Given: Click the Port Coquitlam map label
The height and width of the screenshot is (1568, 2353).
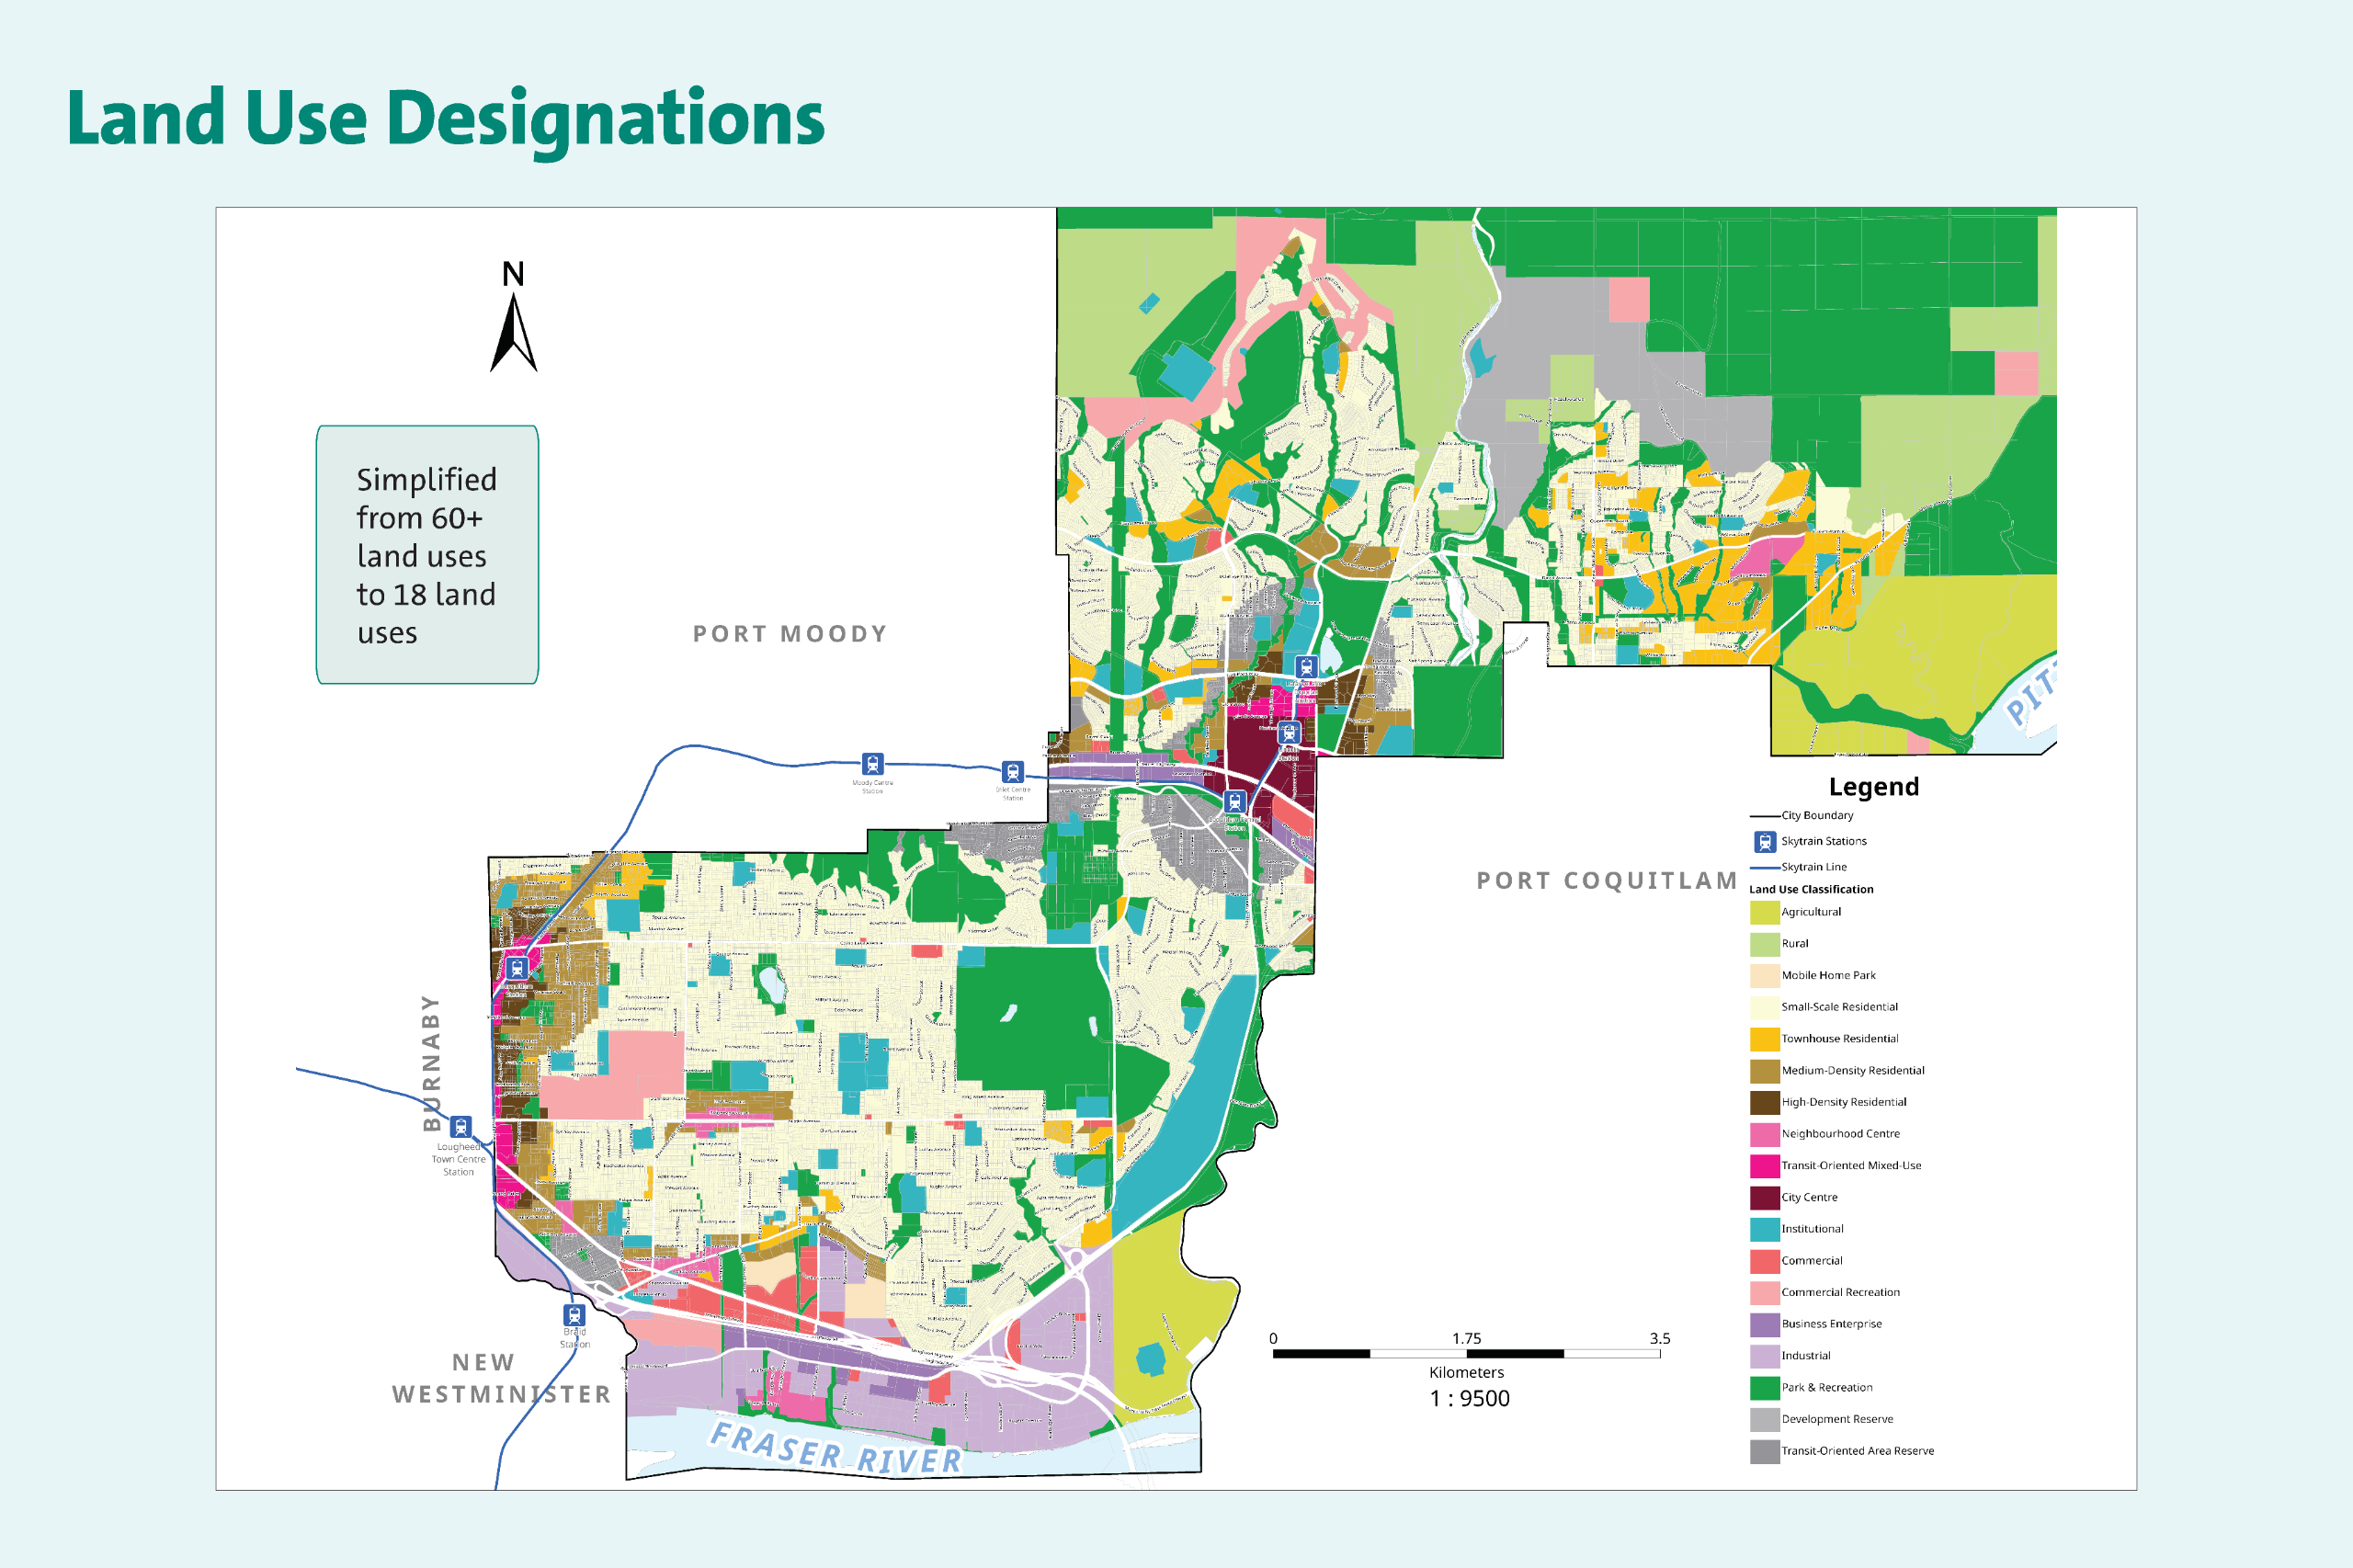Looking at the screenshot, I should coord(1606,881).
